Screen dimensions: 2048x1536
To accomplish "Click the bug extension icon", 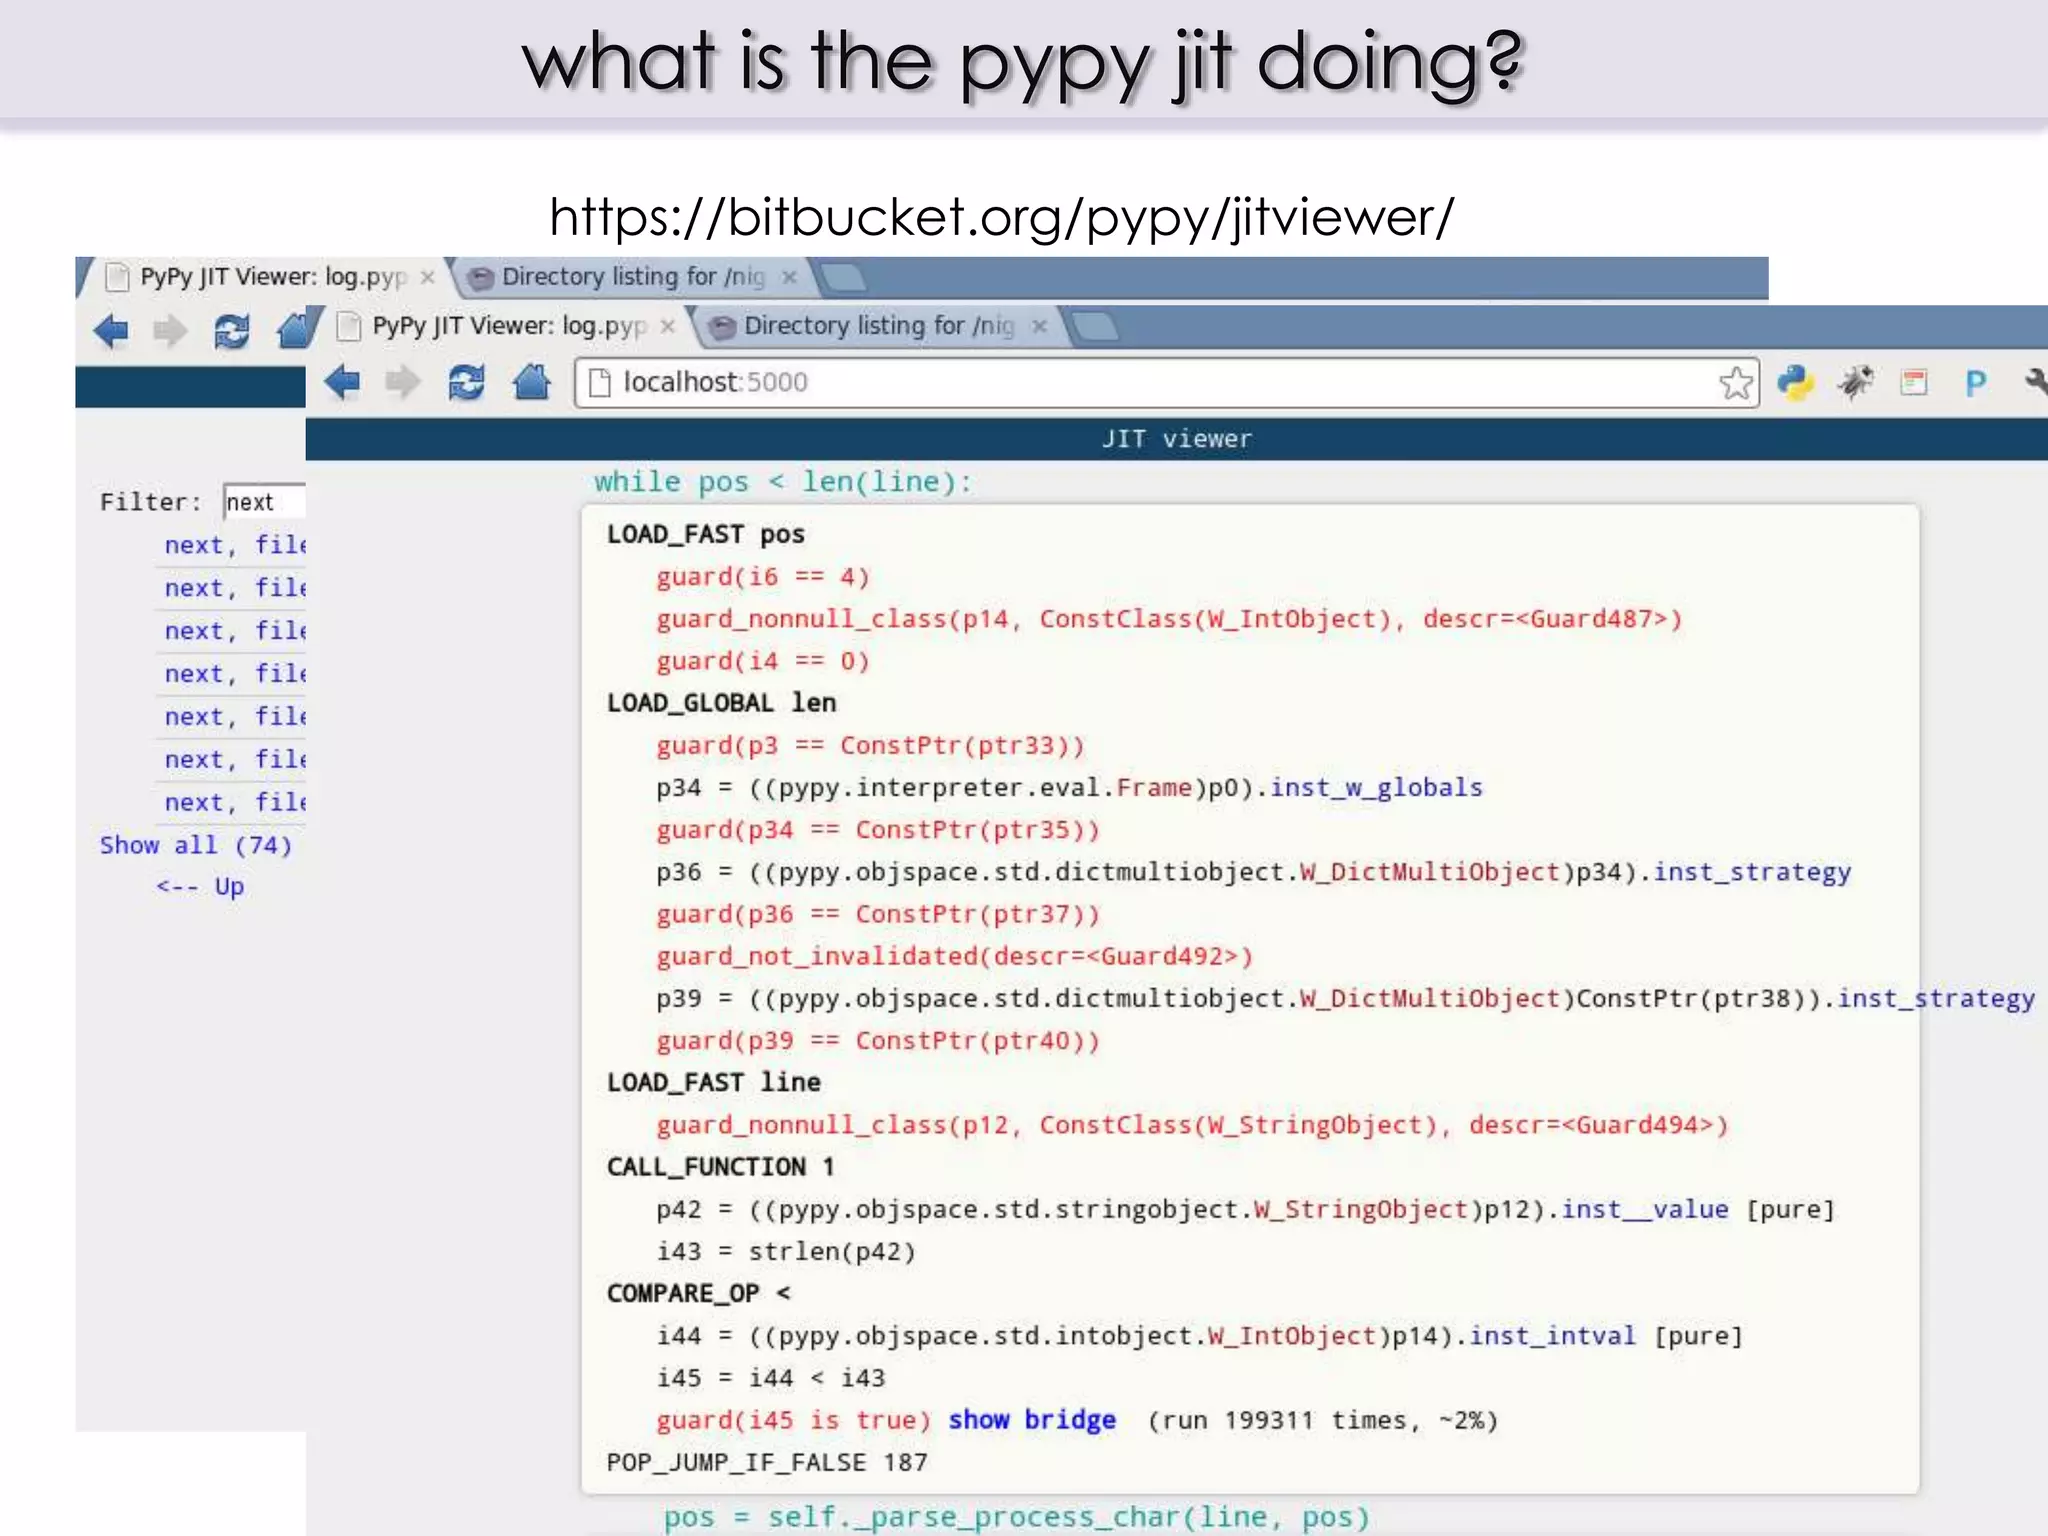I will tap(1856, 382).
